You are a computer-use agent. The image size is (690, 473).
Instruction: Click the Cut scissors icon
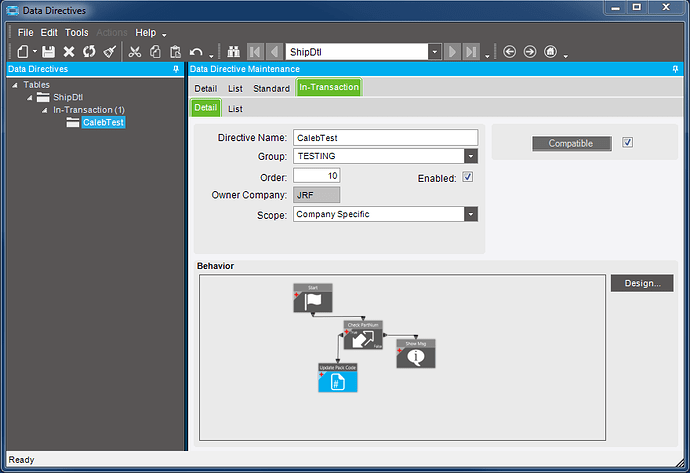tap(135, 52)
